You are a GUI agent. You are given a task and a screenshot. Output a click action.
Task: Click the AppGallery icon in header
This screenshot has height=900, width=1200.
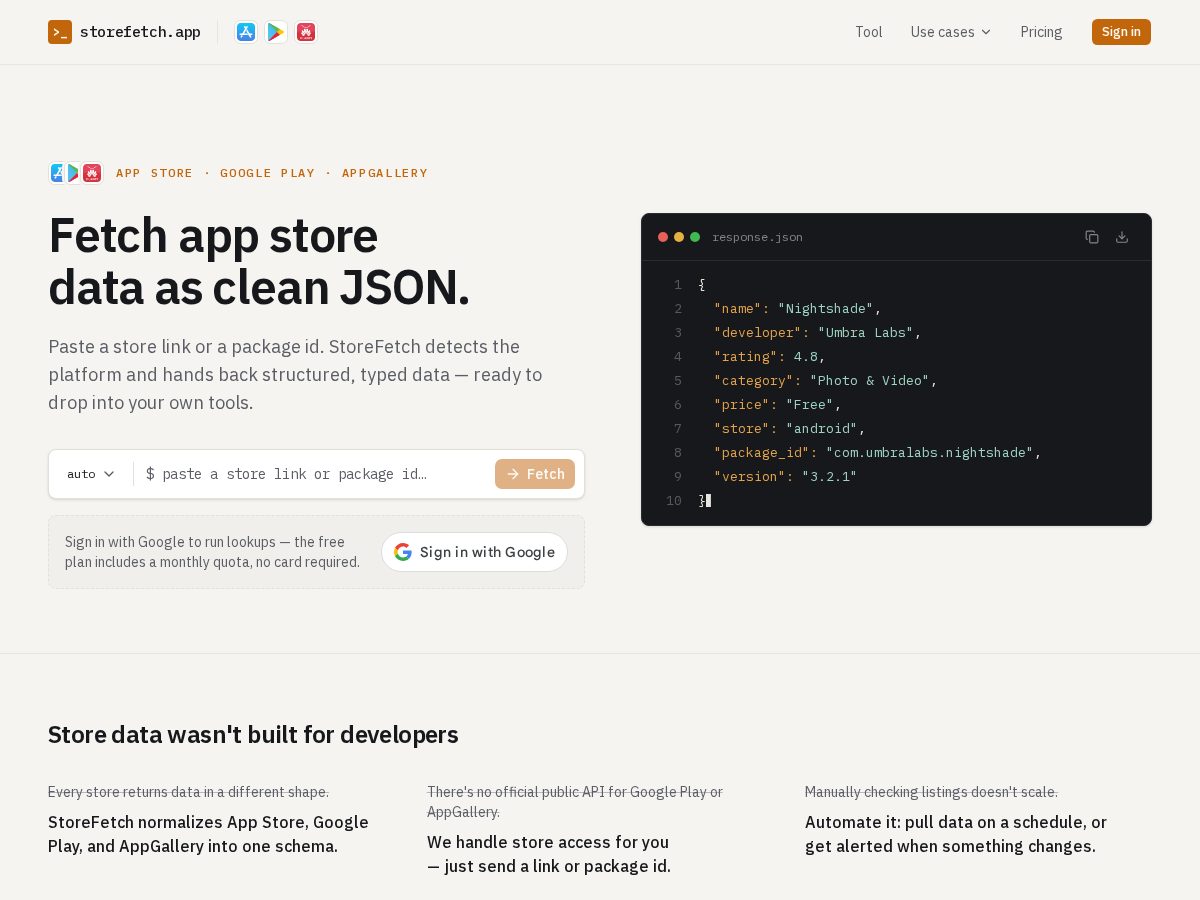click(x=306, y=32)
